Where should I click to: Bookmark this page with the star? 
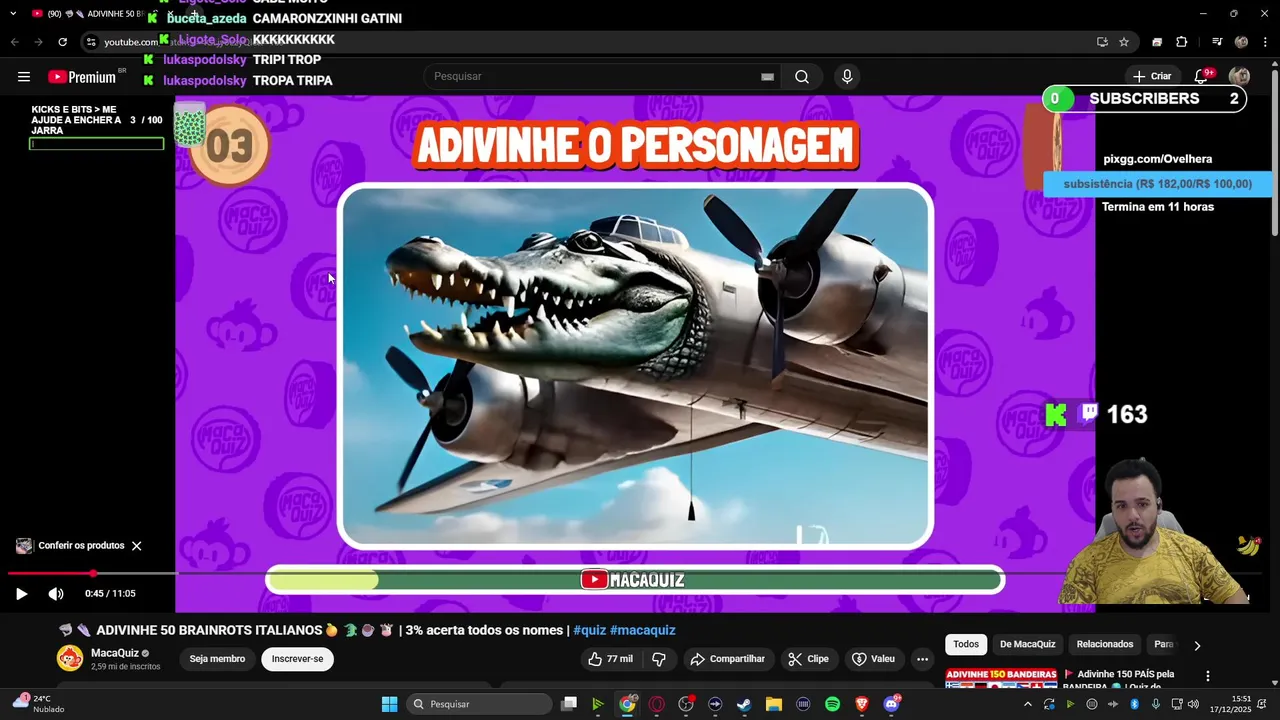pos(1124,42)
